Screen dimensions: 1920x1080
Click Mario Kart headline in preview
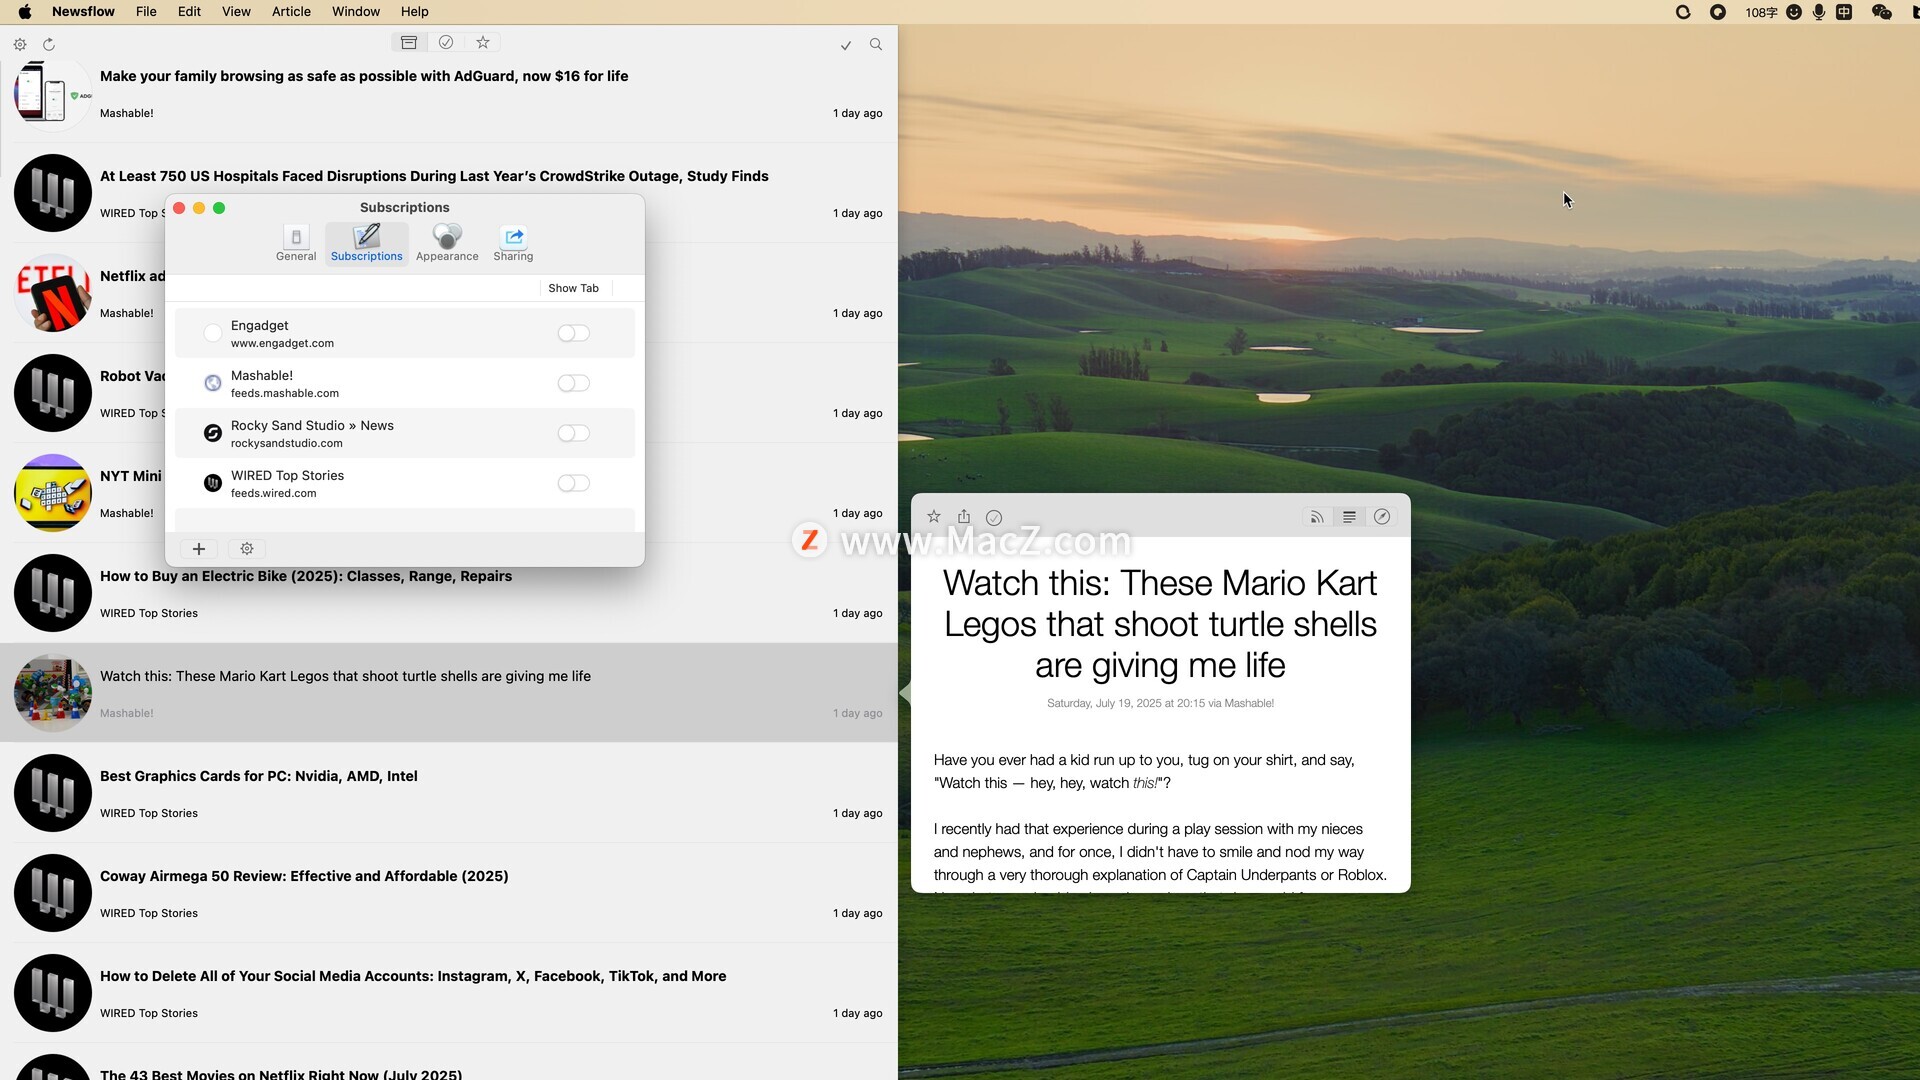point(1160,624)
